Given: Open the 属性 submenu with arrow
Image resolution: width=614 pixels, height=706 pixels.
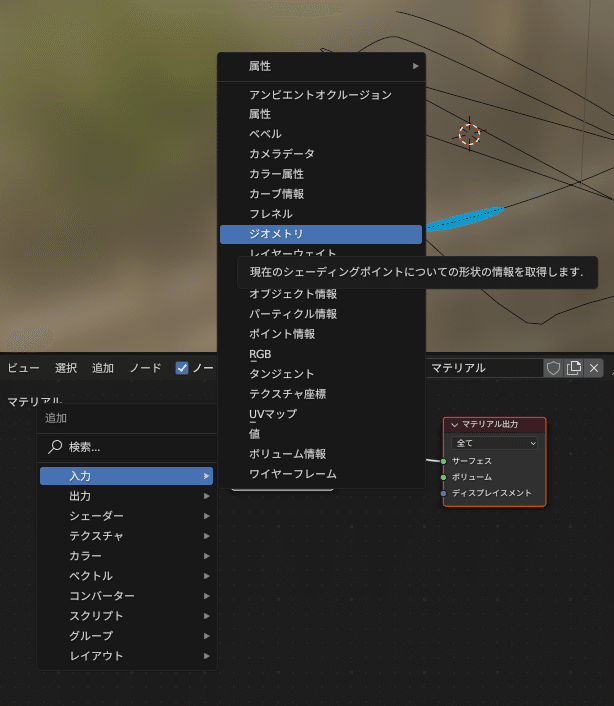Looking at the screenshot, I should [x=321, y=66].
